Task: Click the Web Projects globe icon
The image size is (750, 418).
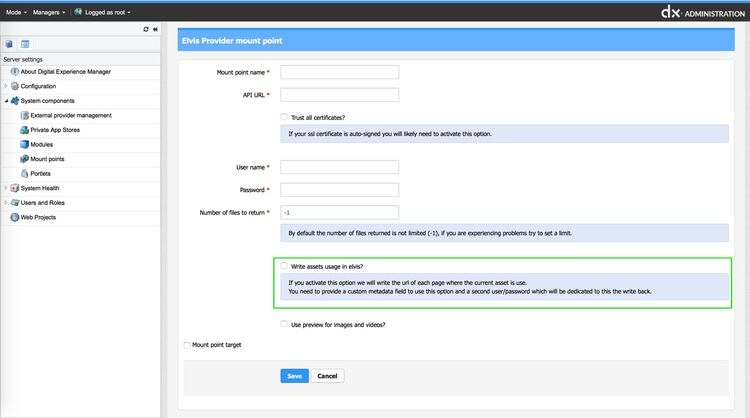Action: pos(15,217)
